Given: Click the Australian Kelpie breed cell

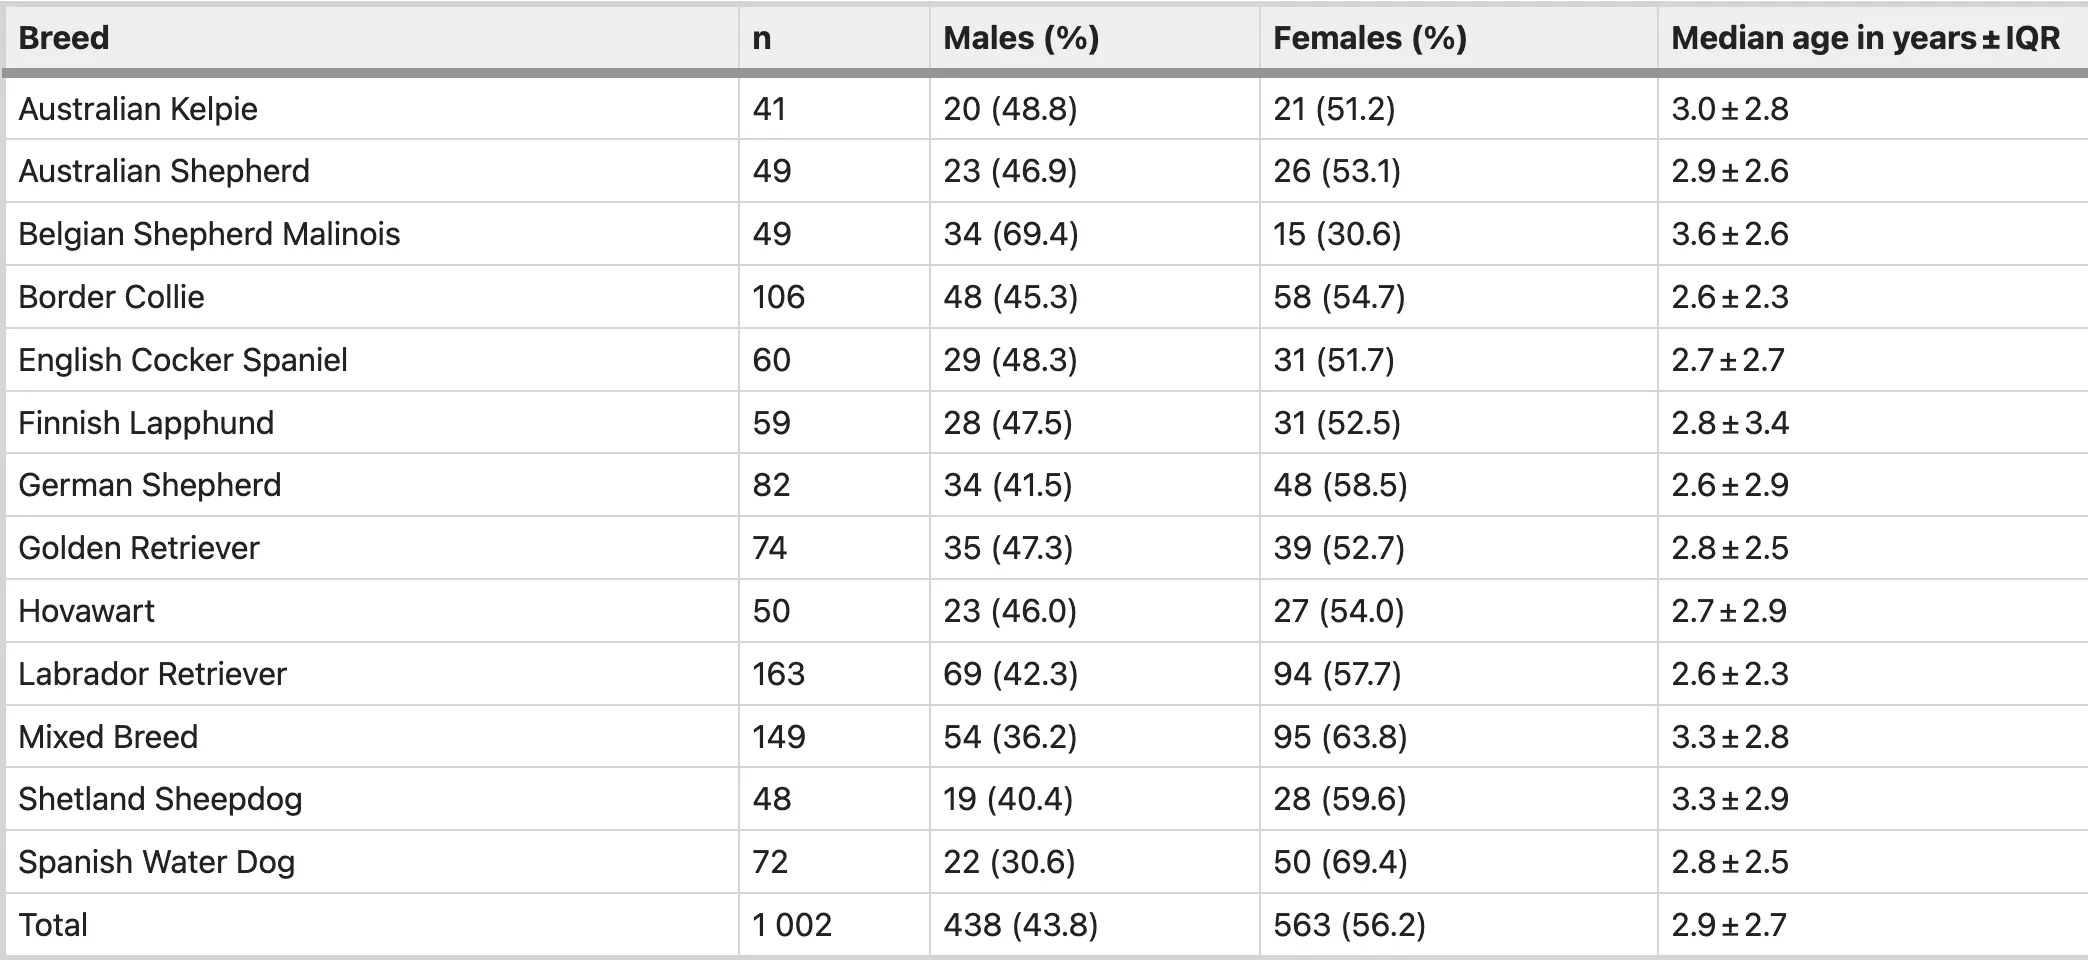Looking at the screenshot, I should (x=138, y=109).
